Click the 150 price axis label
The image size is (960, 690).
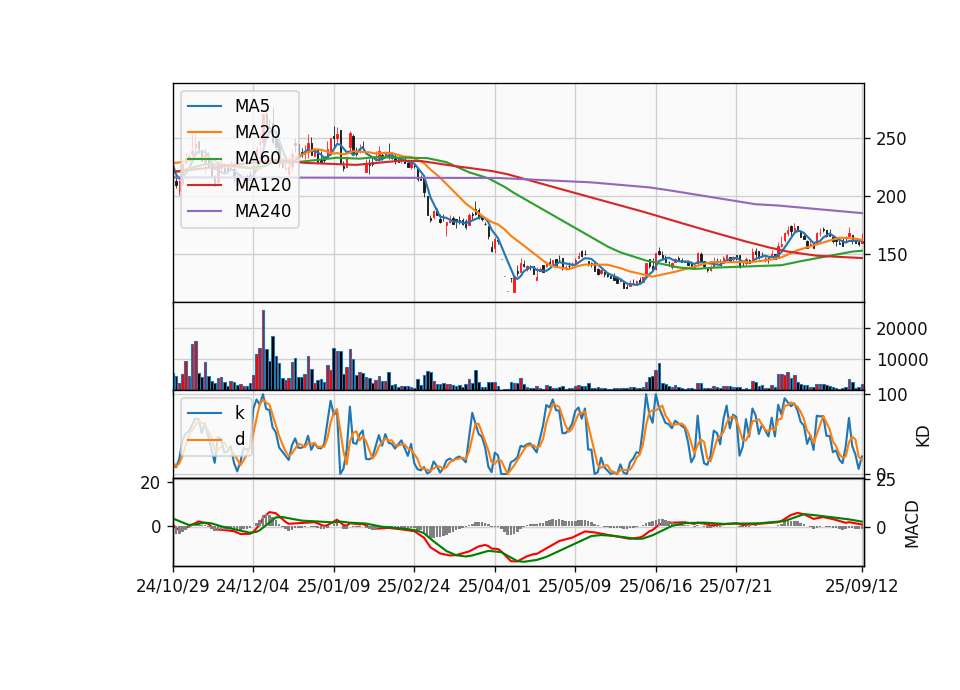click(891, 255)
